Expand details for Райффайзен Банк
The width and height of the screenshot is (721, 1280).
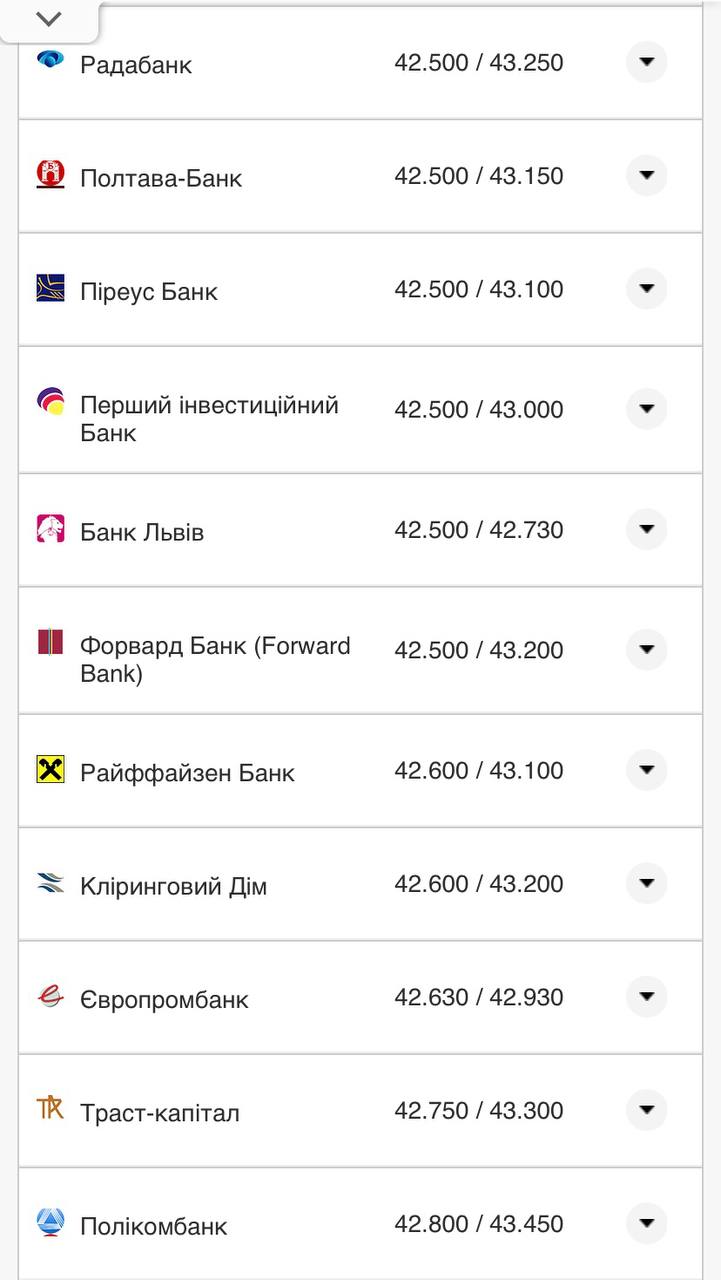647,770
